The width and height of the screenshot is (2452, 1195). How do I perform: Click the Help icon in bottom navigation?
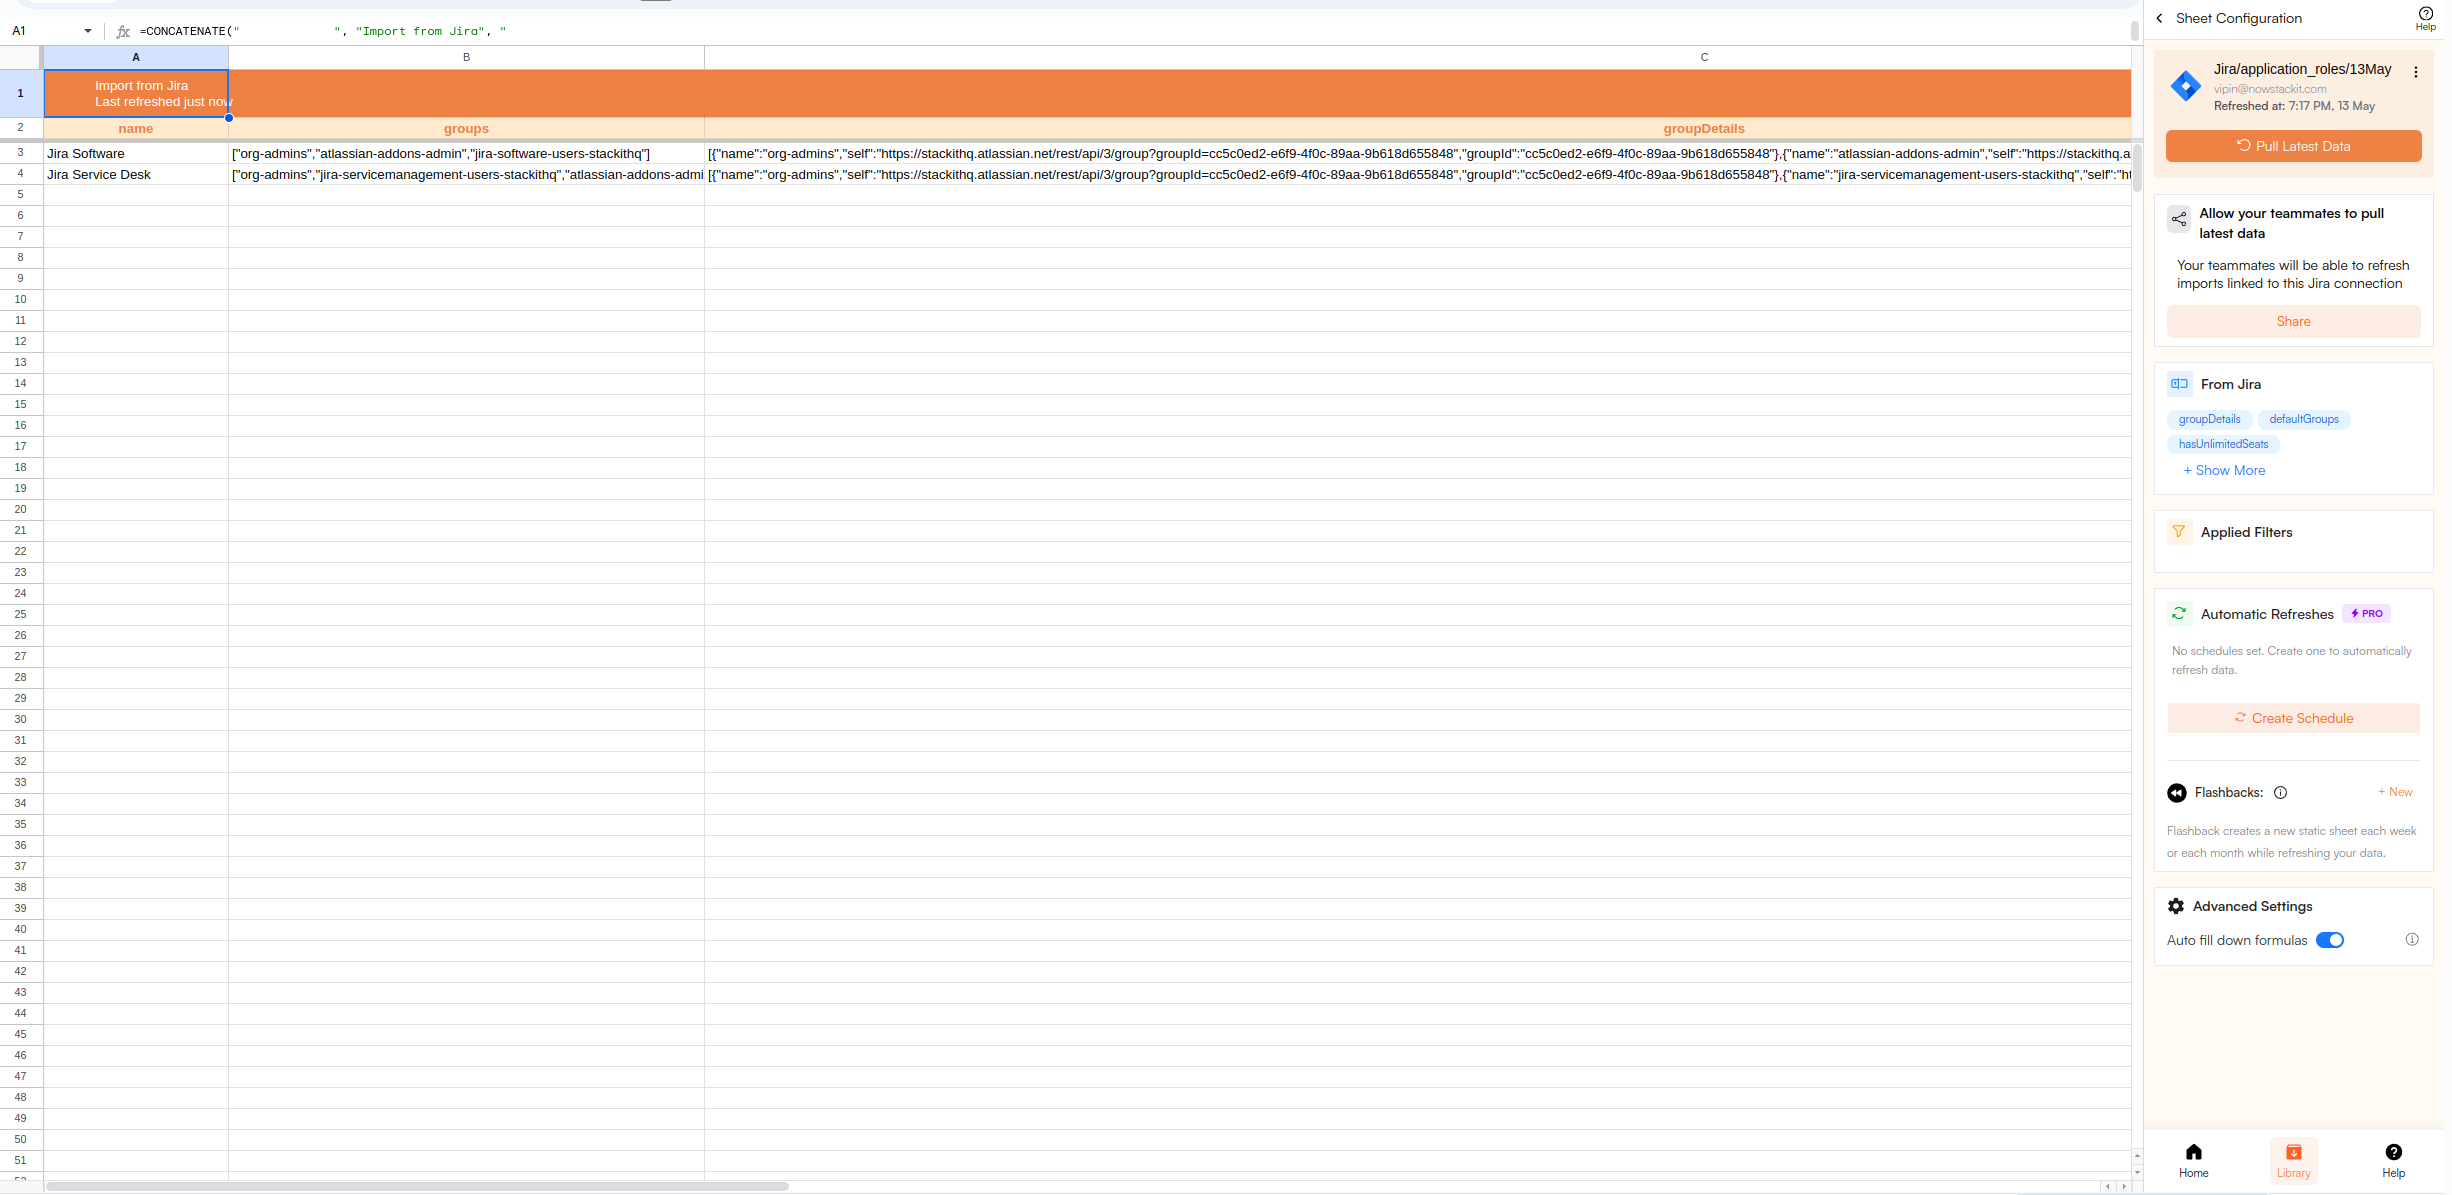(2393, 1160)
